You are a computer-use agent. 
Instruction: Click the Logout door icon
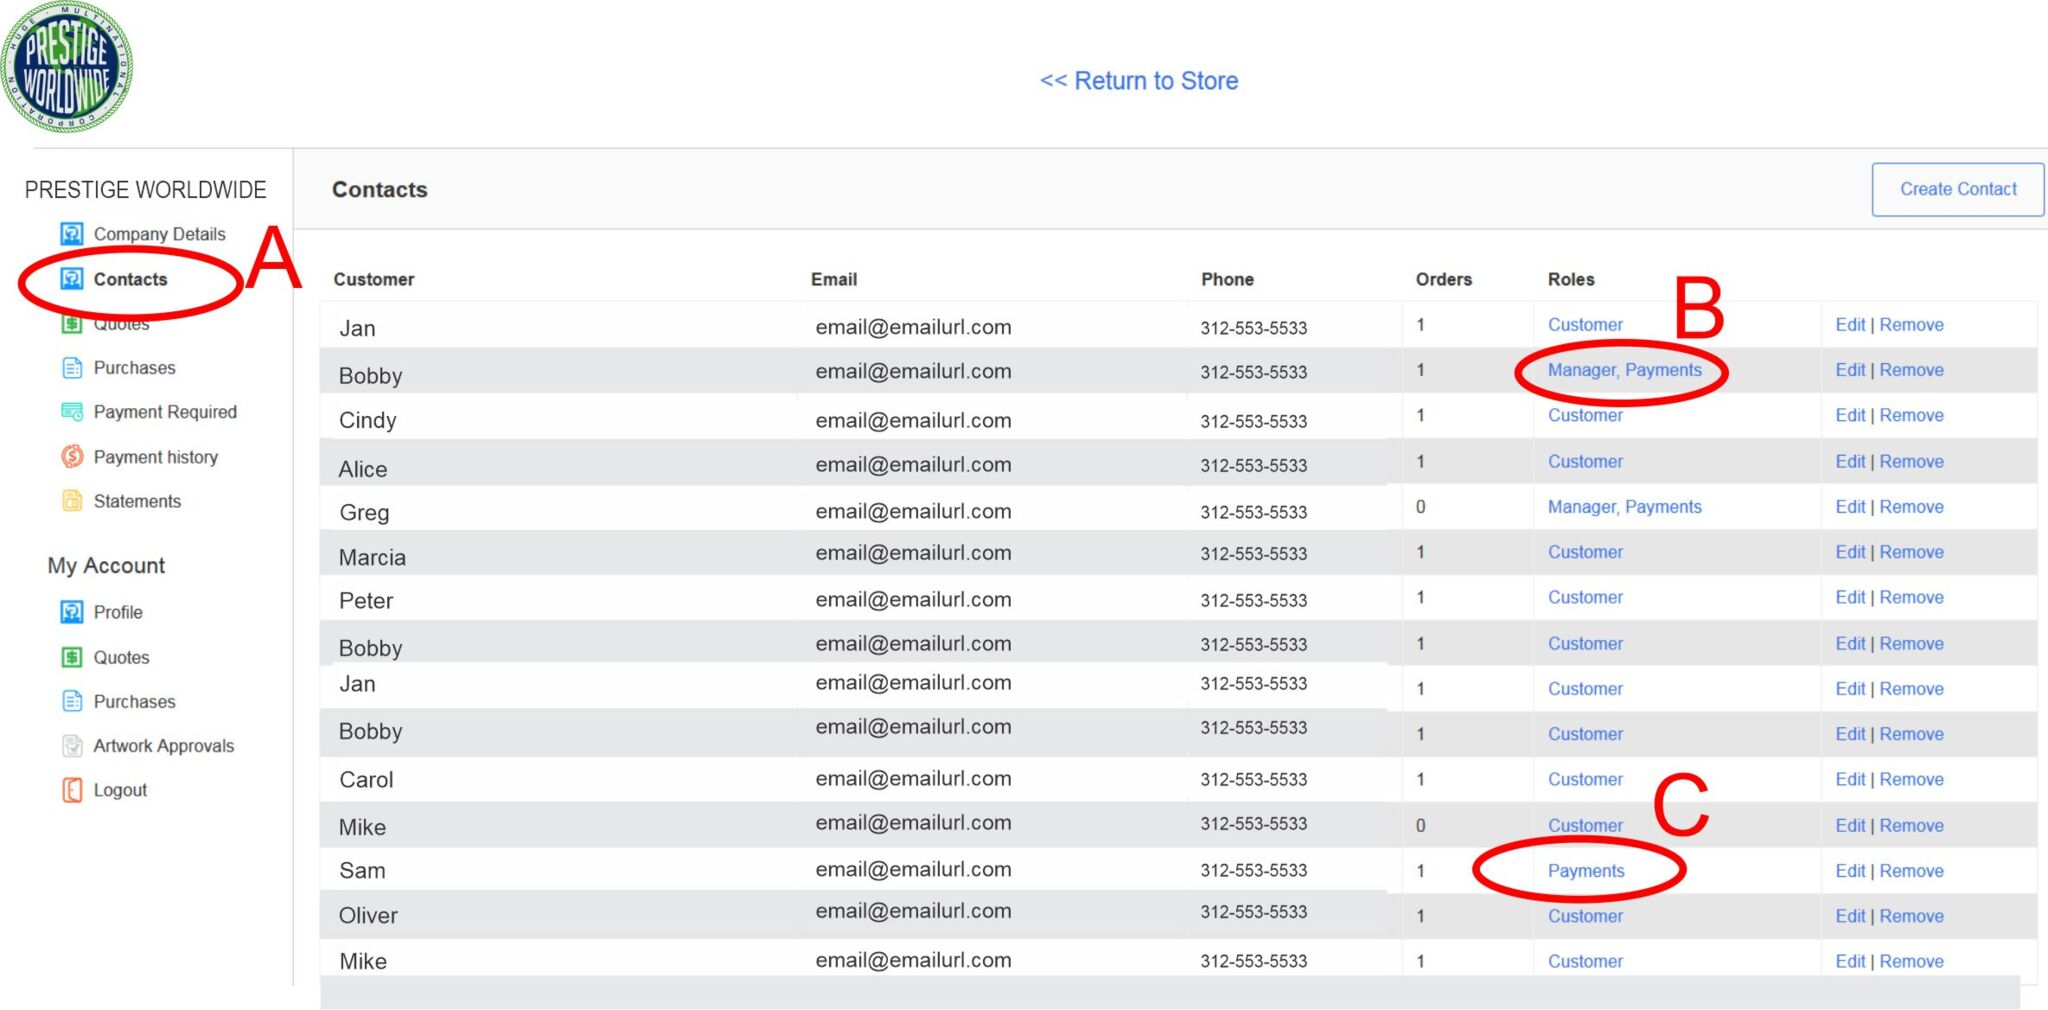(72, 790)
